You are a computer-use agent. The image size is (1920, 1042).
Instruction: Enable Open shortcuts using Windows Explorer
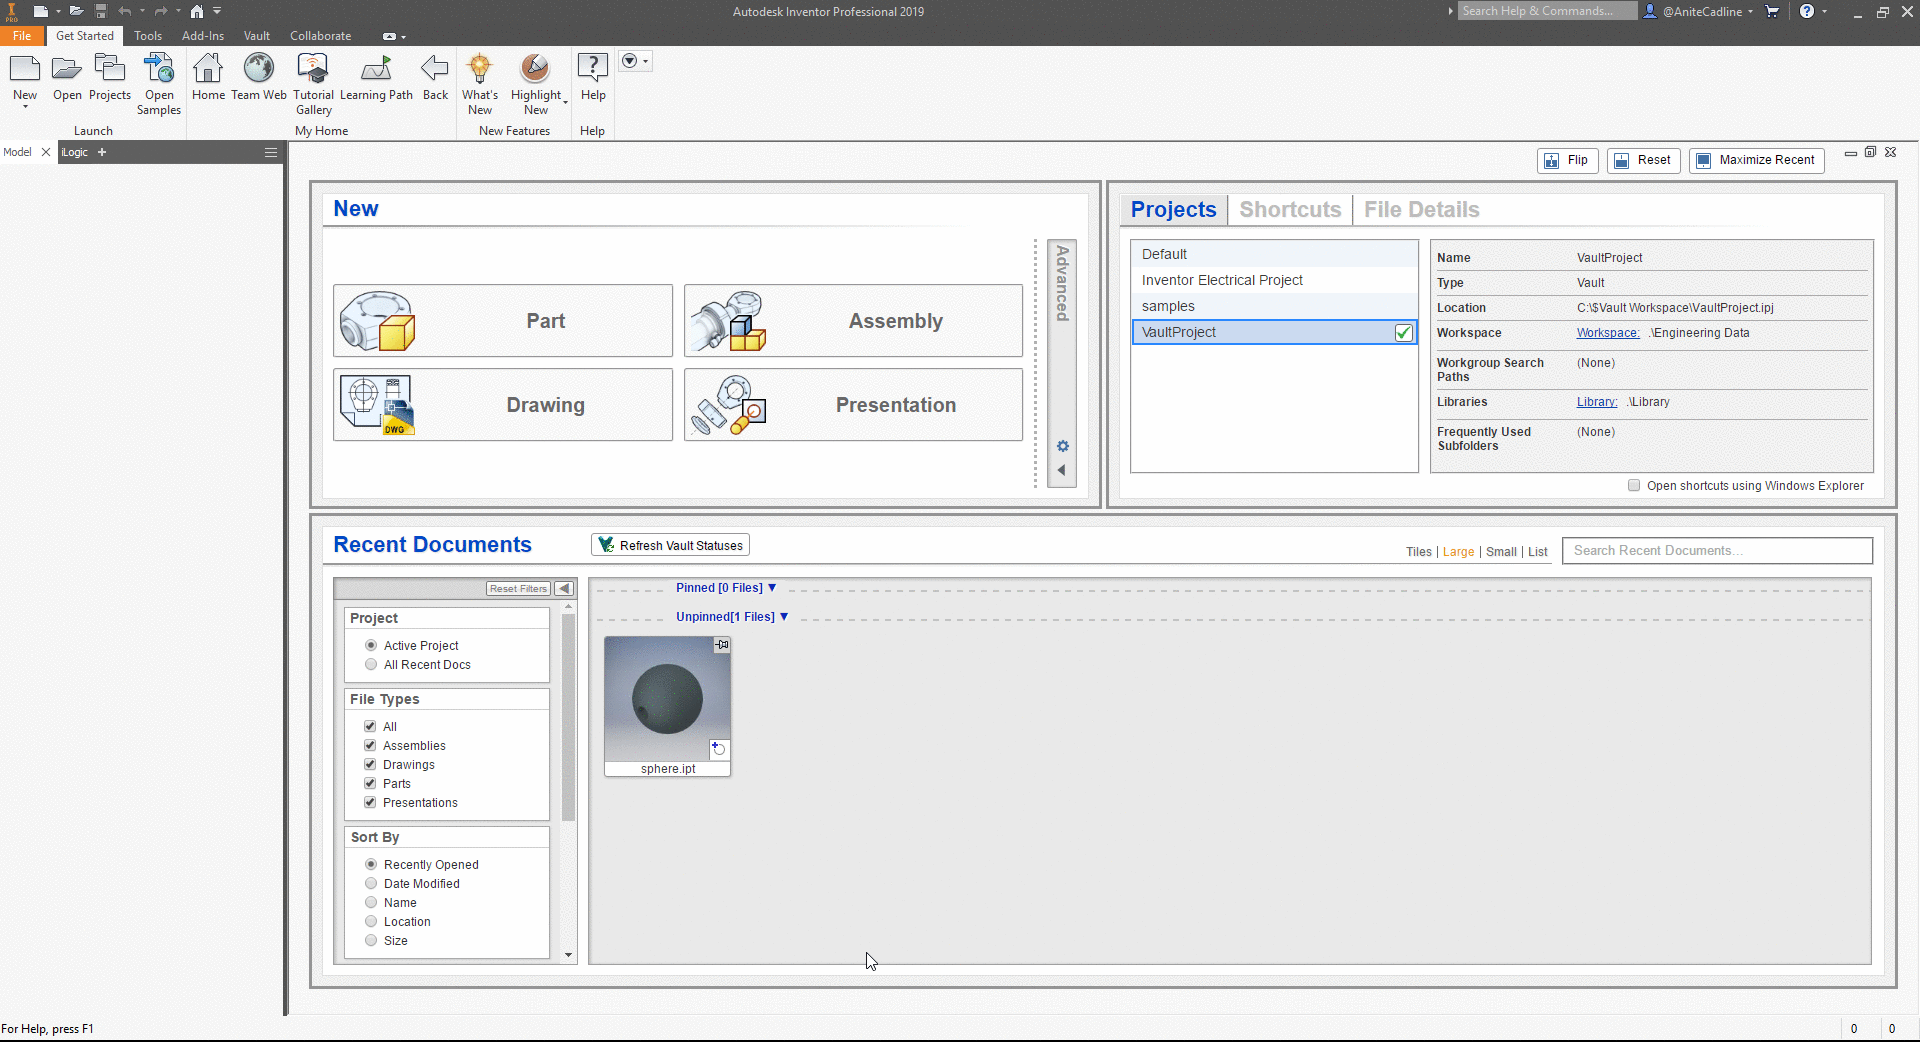(x=1634, y=485)
